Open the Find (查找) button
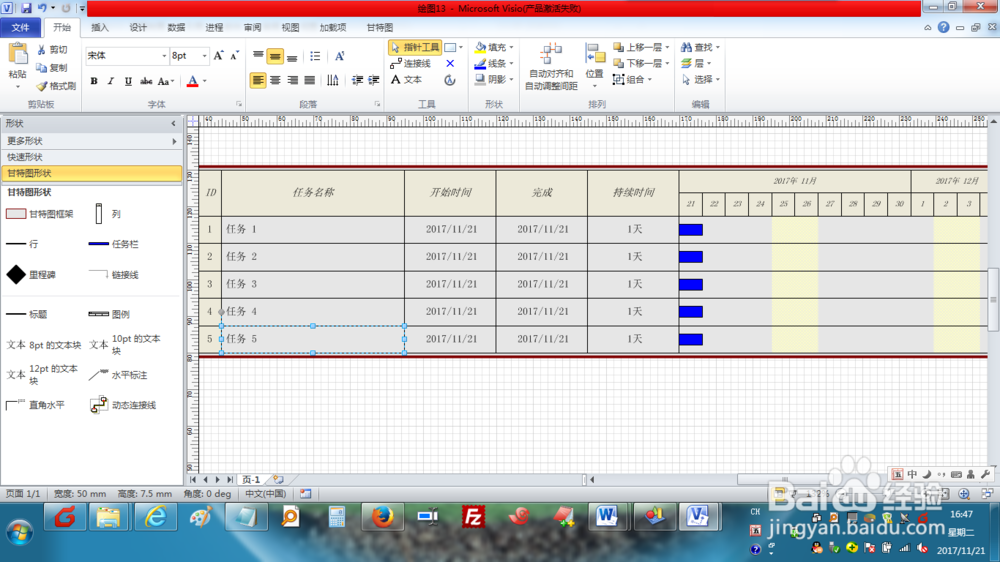This screenshot has width=1000, height=562. tap(700, 47)
